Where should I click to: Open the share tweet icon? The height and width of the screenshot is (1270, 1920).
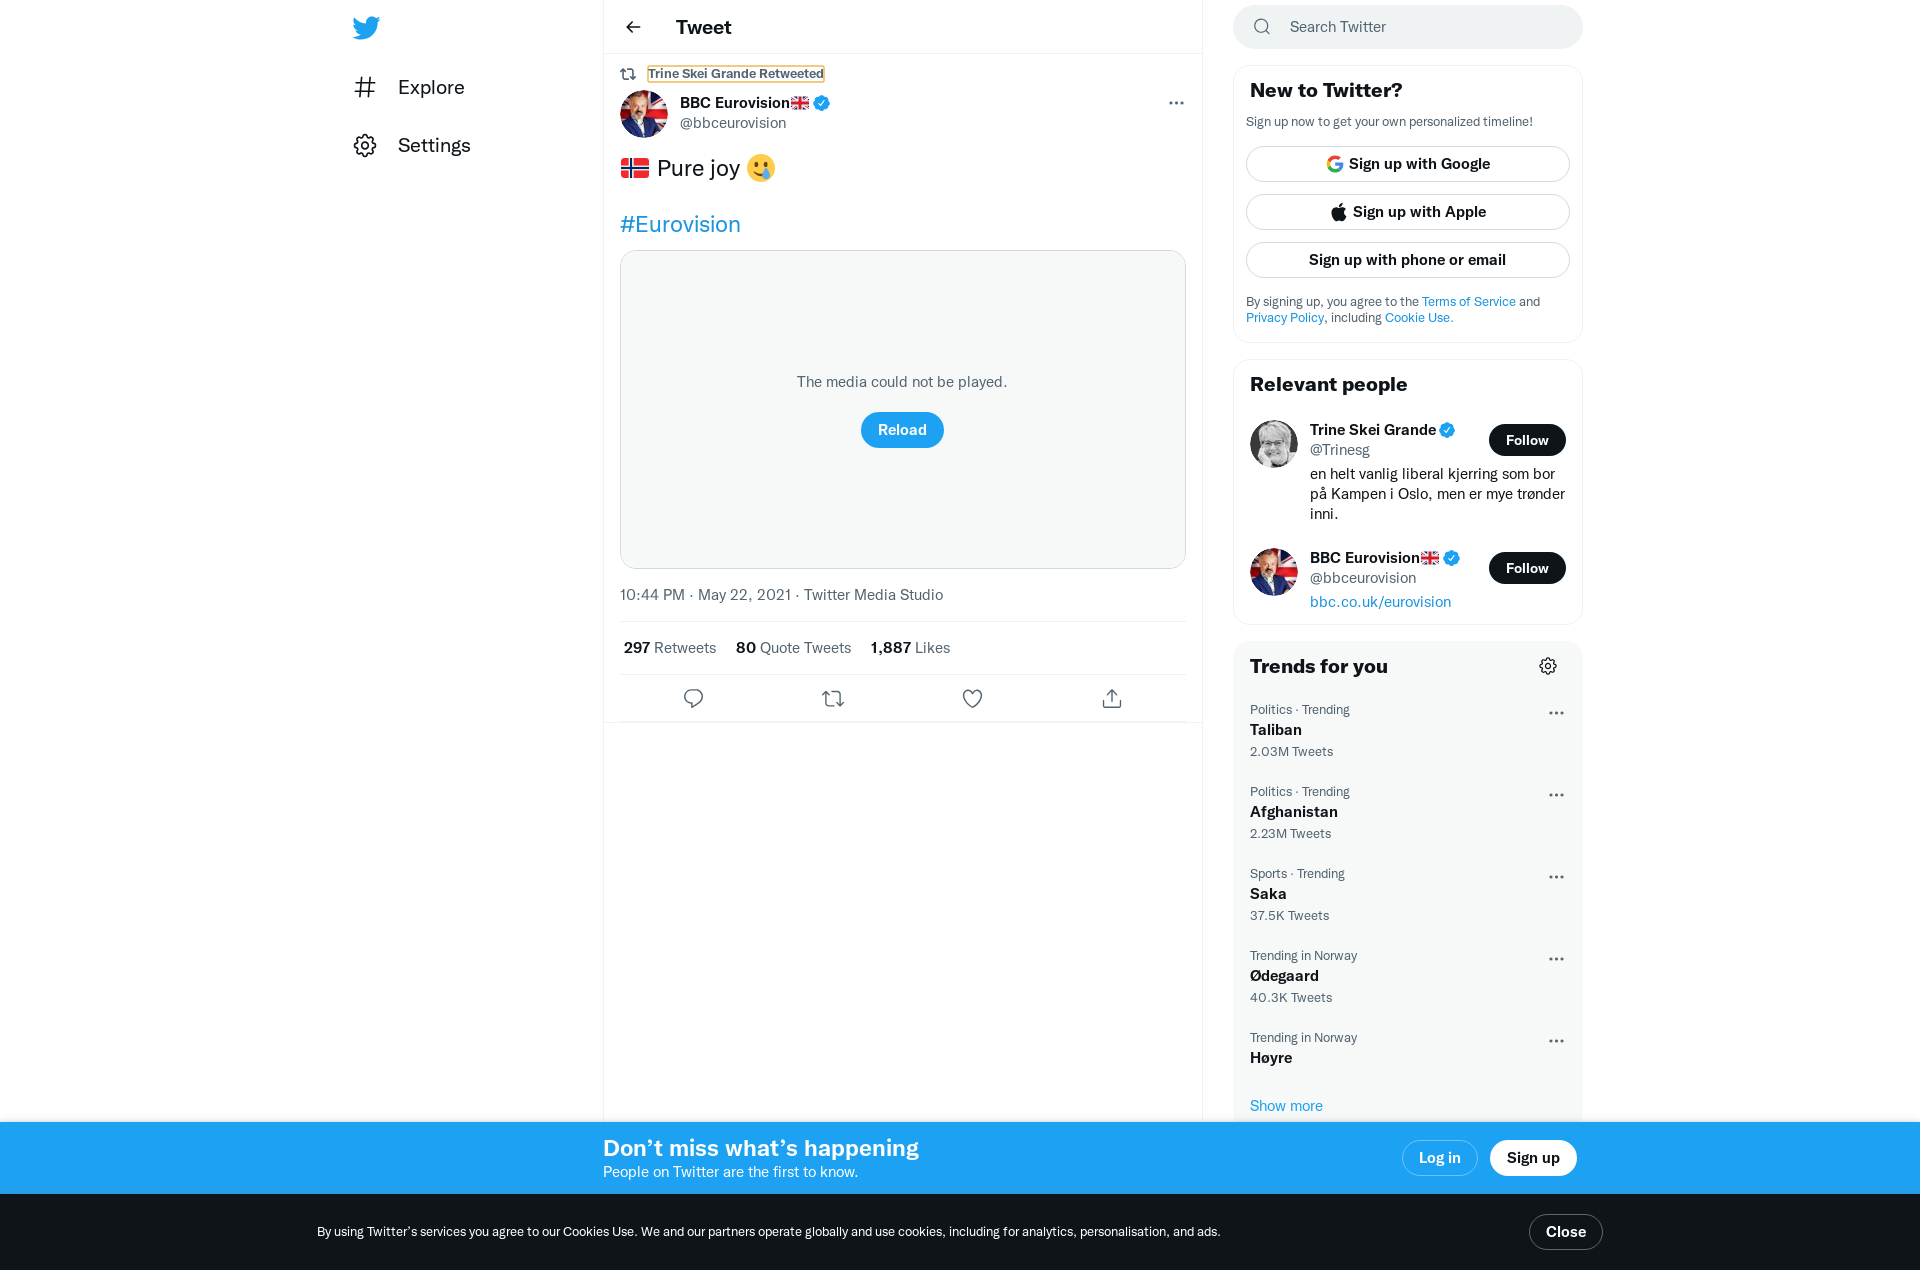point(1112,698)
